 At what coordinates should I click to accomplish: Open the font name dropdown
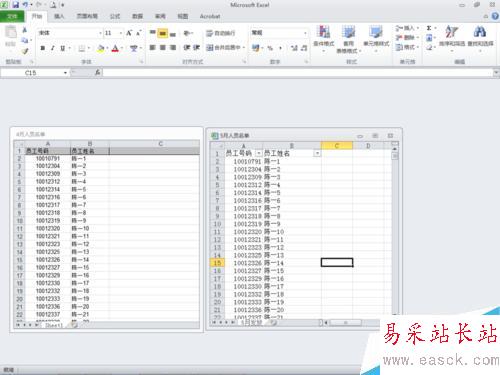[100, 33]
